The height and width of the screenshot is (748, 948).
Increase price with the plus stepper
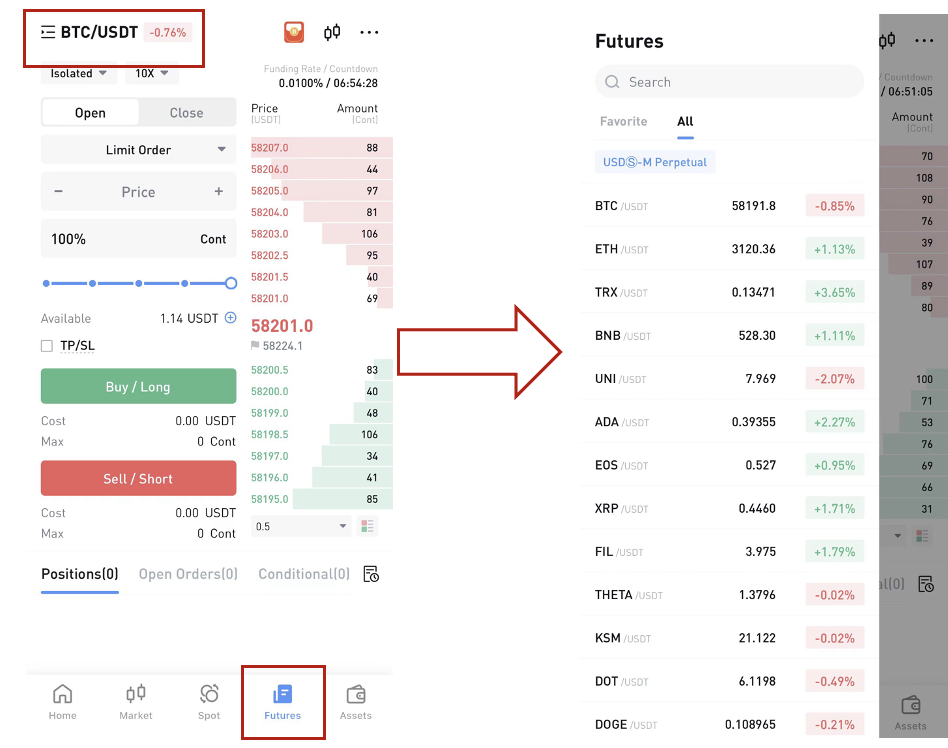pos(218,192)
